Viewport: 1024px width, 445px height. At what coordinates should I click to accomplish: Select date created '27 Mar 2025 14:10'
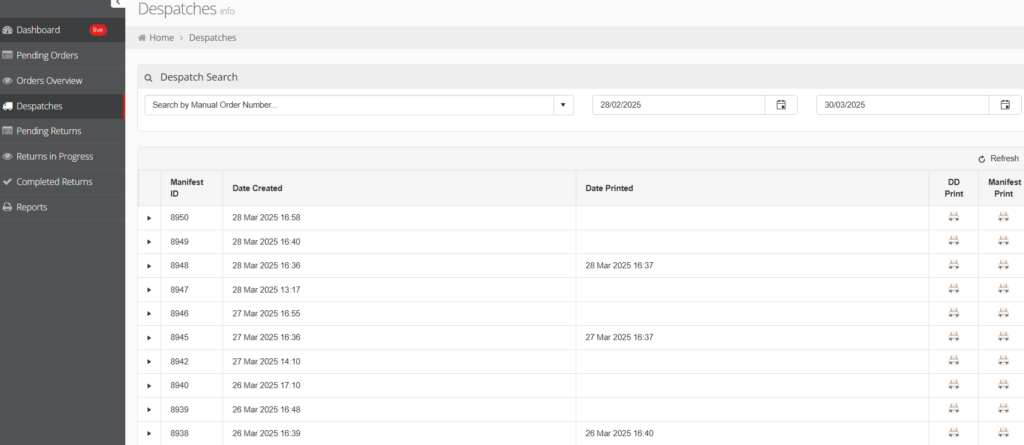click(x=266, y=361)
